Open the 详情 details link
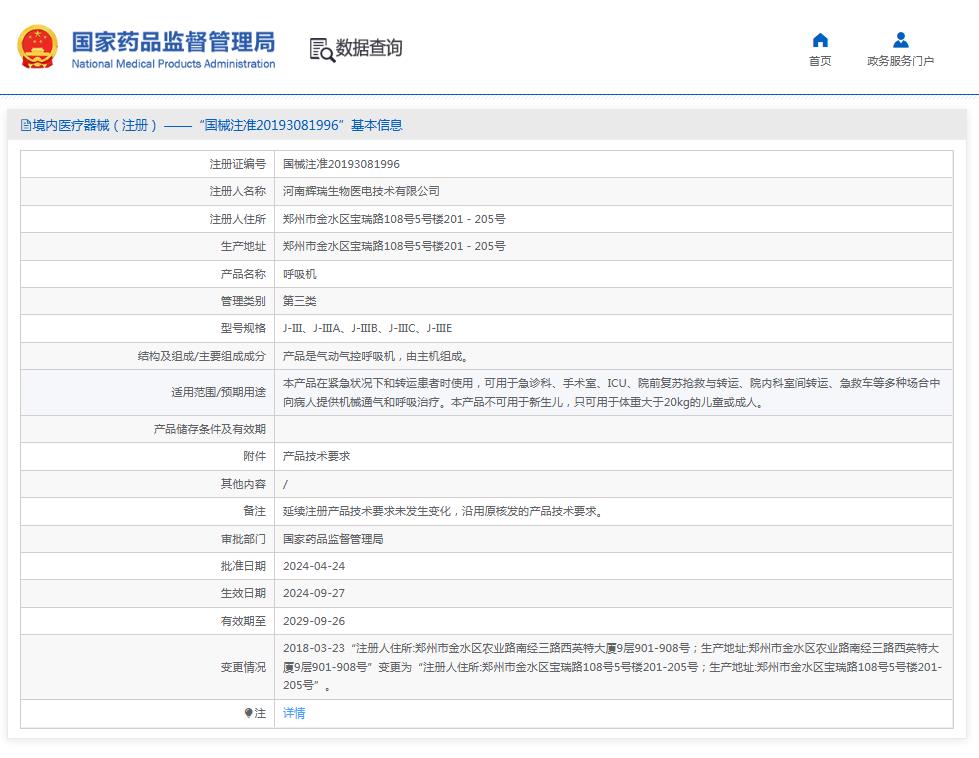979x758 pixels. pyautogui.click(x=294, y=714)
